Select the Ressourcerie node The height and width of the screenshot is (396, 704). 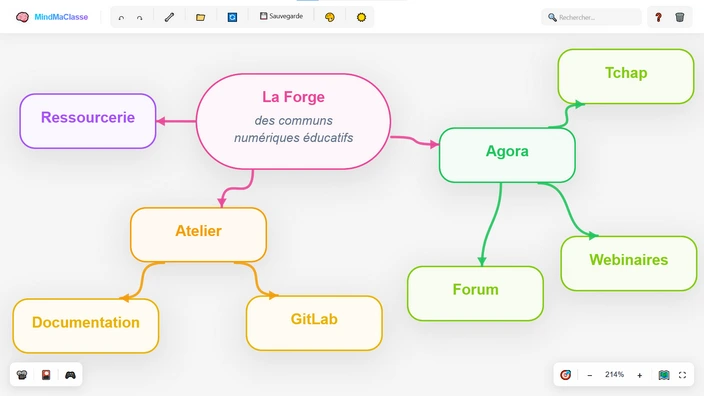pos(88,121)
